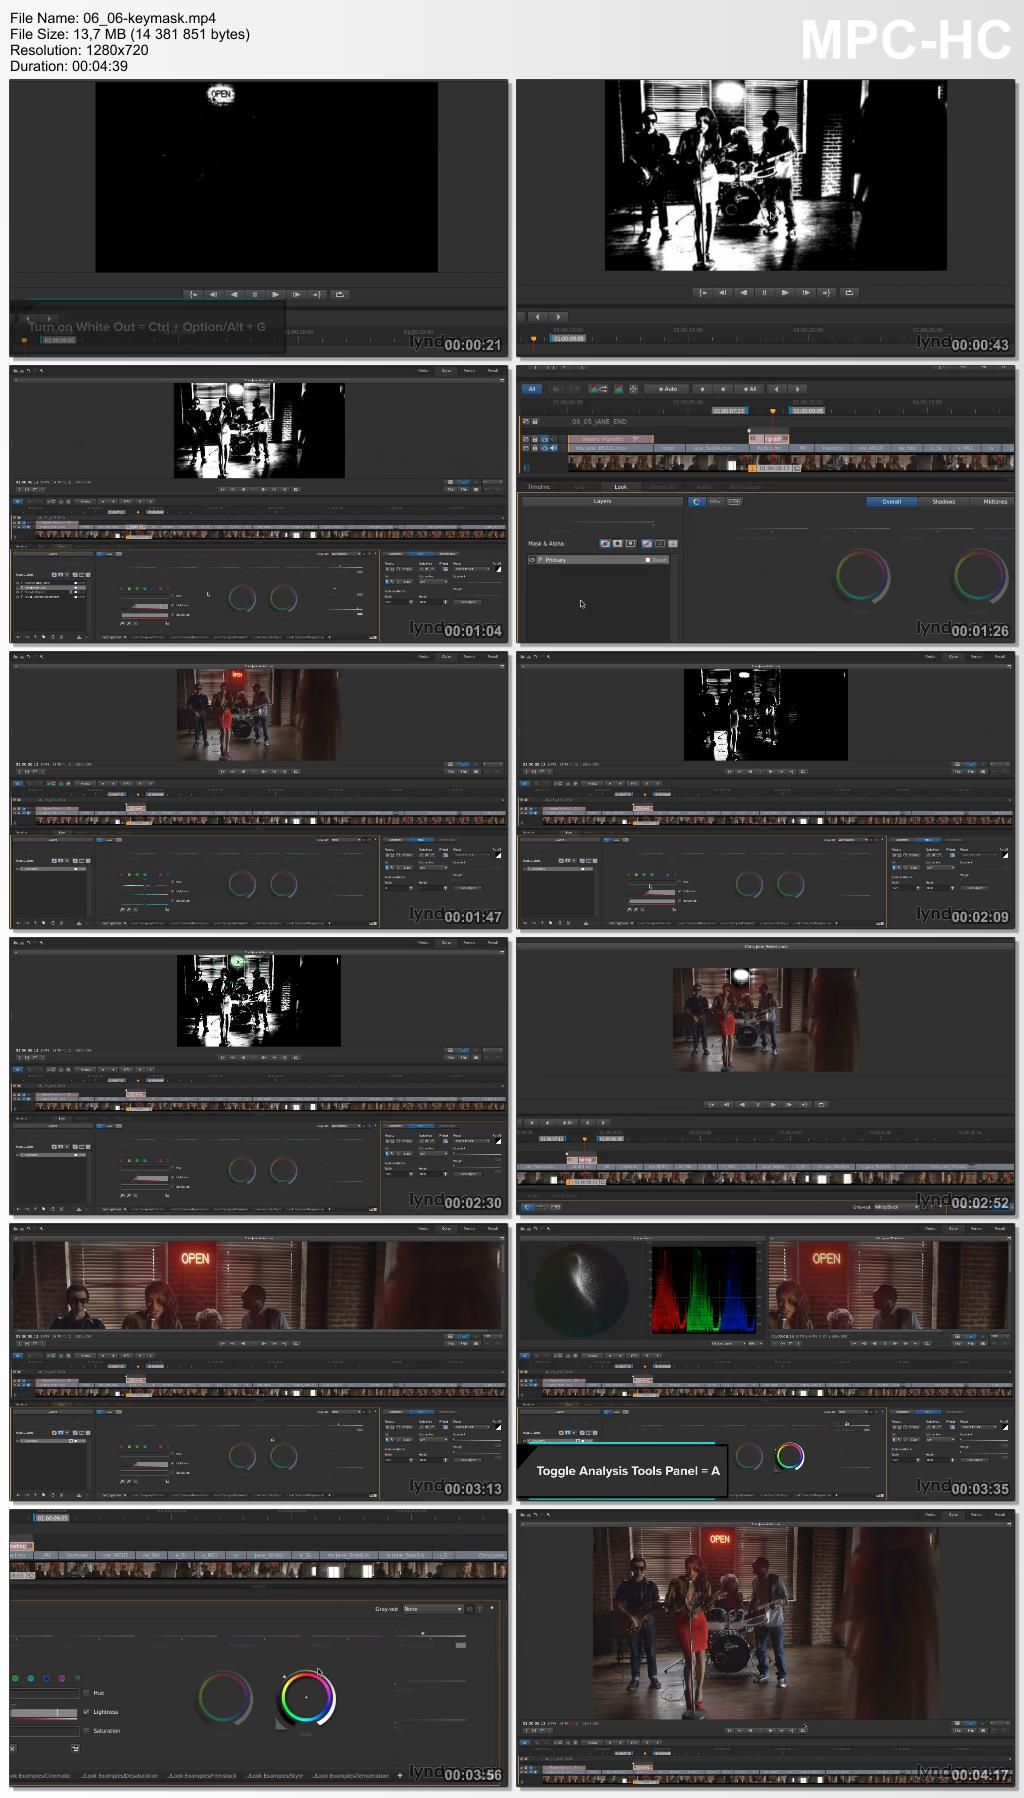The image size is (1024, 1798).
Task: Click go-to-start in the 00:00:43 frame transport
Action: [702, 293]
